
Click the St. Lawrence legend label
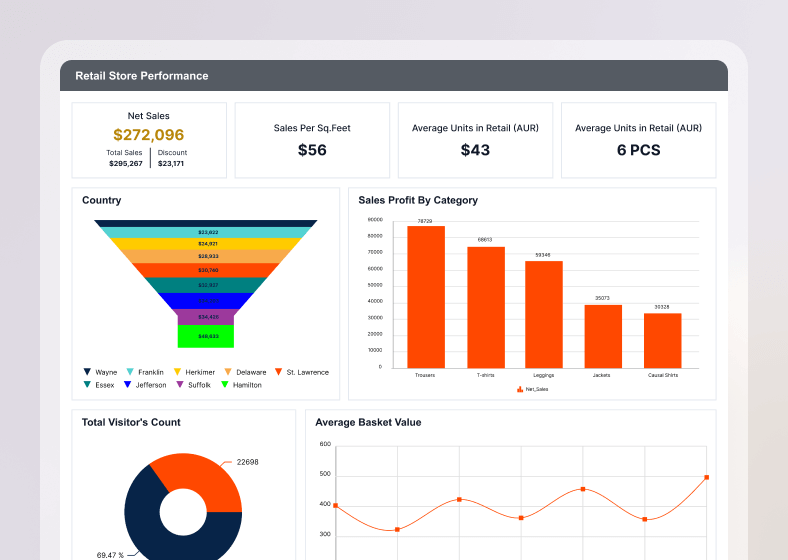point(308,372)
